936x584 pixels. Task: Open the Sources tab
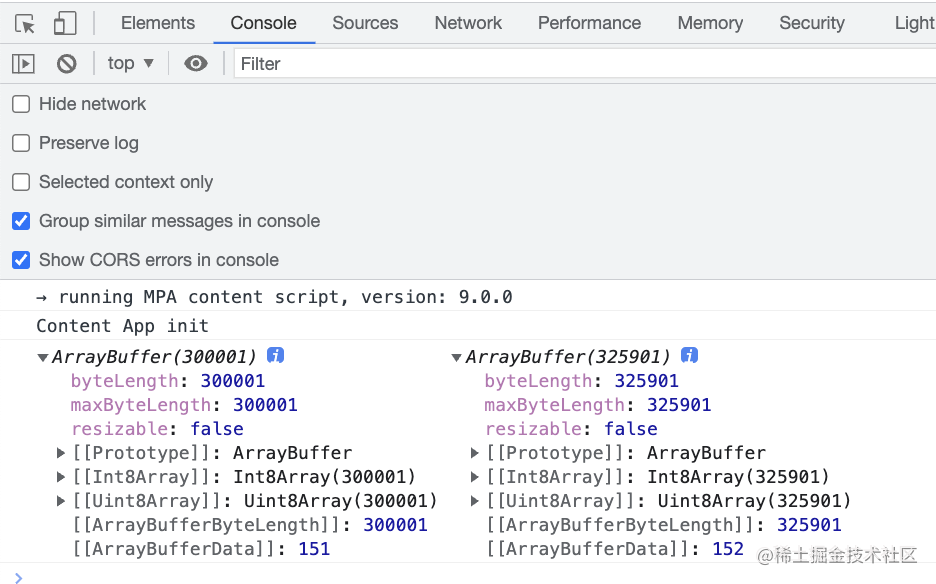[x=365, y=23]
